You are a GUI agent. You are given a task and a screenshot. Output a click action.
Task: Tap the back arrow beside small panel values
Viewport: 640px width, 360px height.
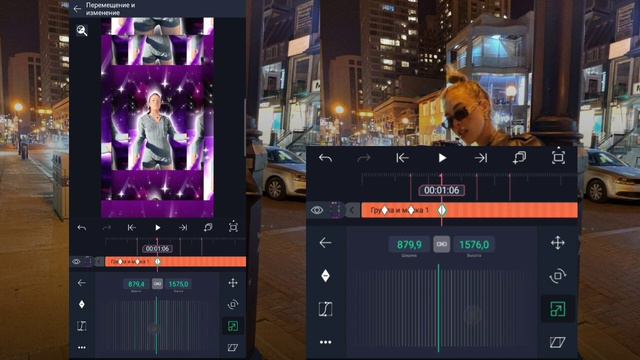coord(82,282)
